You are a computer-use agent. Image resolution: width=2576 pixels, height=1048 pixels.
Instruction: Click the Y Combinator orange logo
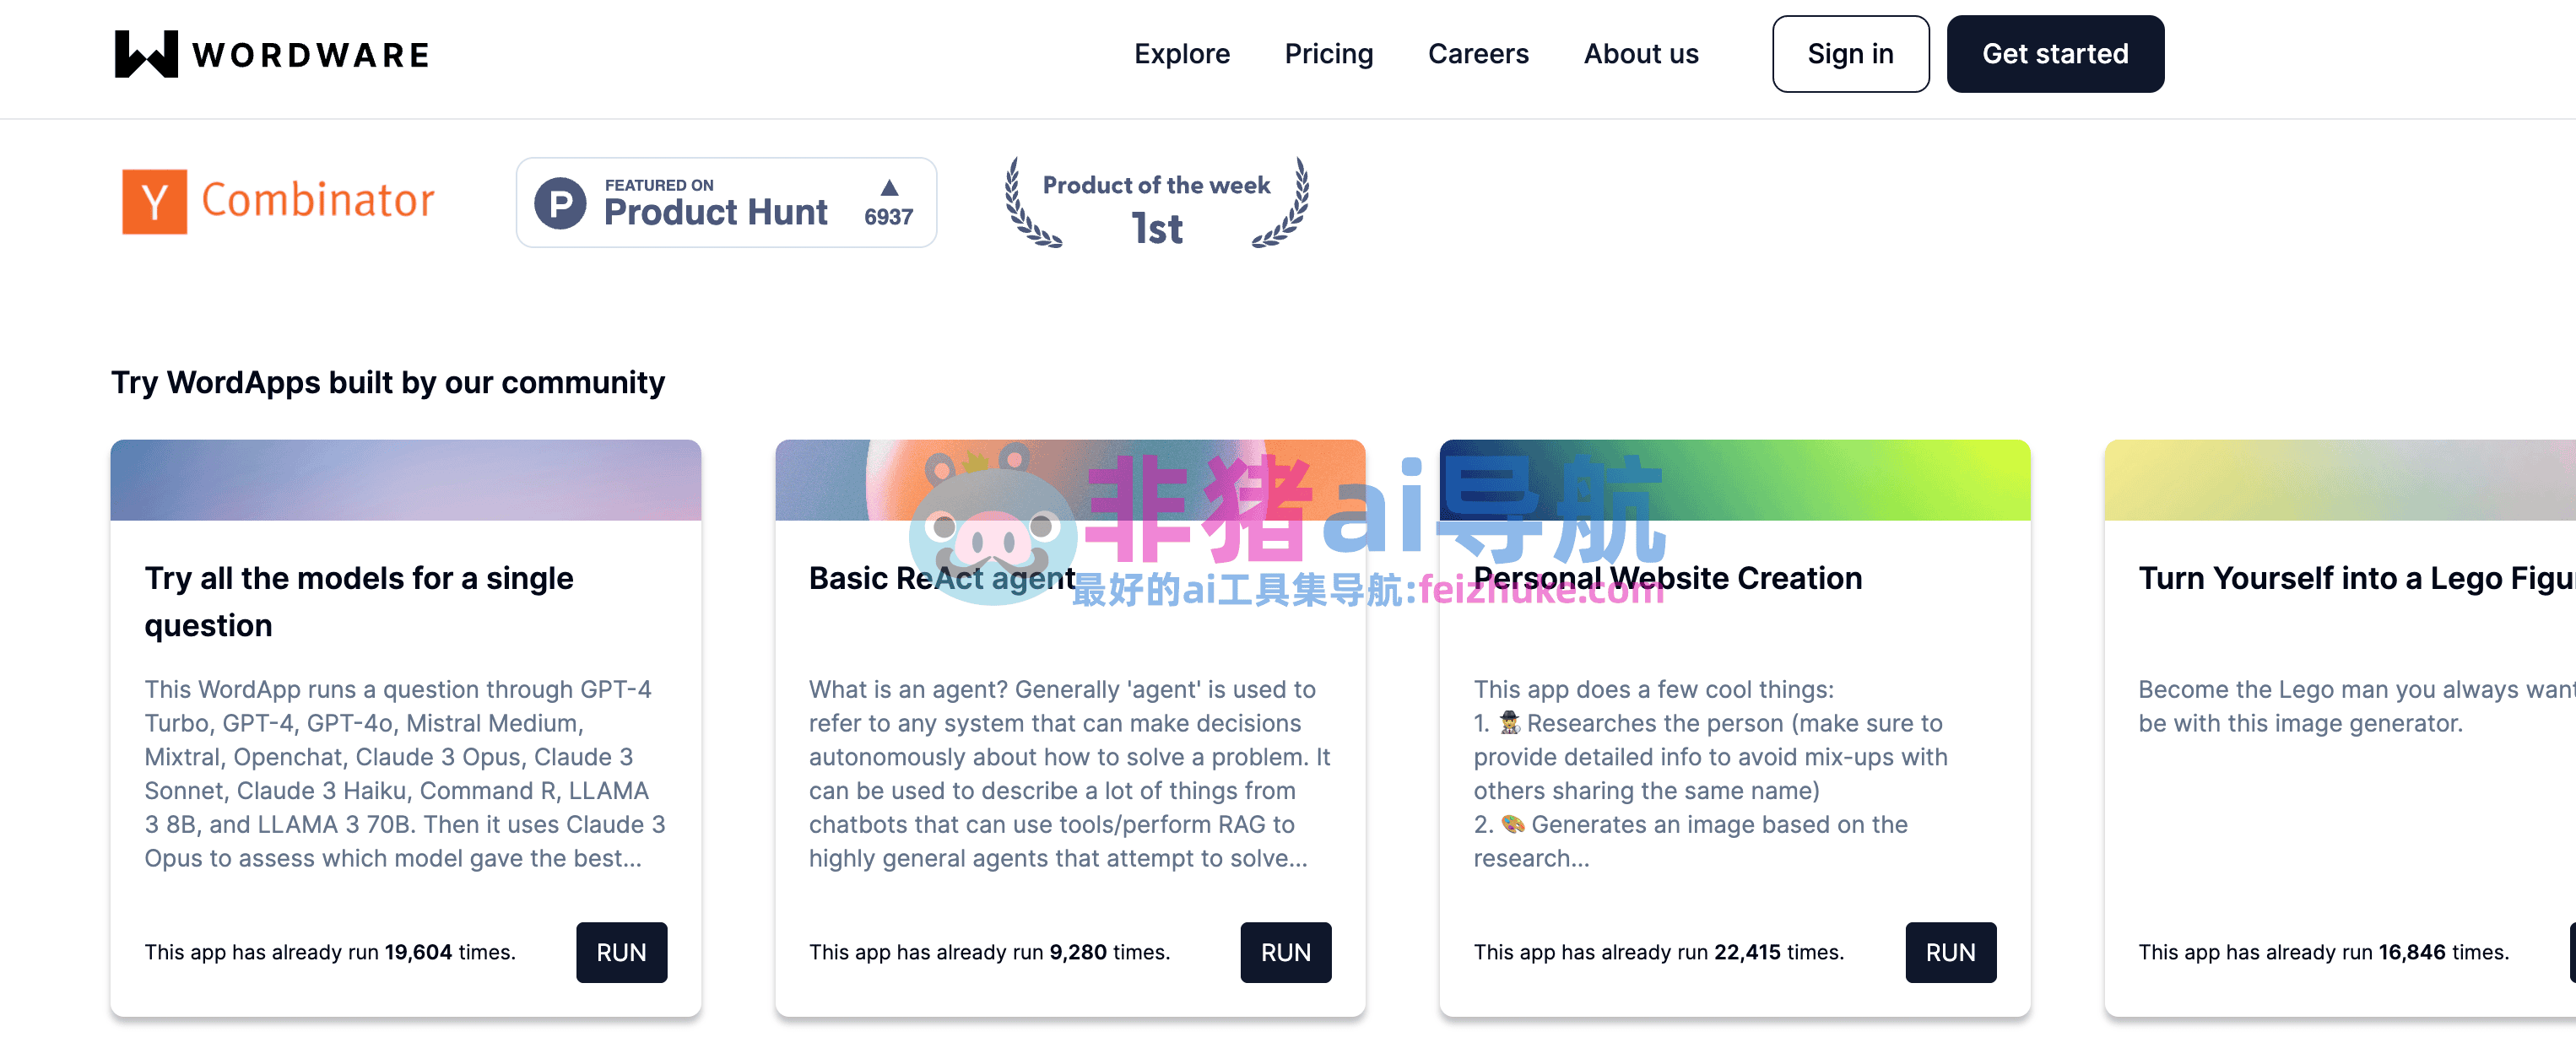point(154,201)
